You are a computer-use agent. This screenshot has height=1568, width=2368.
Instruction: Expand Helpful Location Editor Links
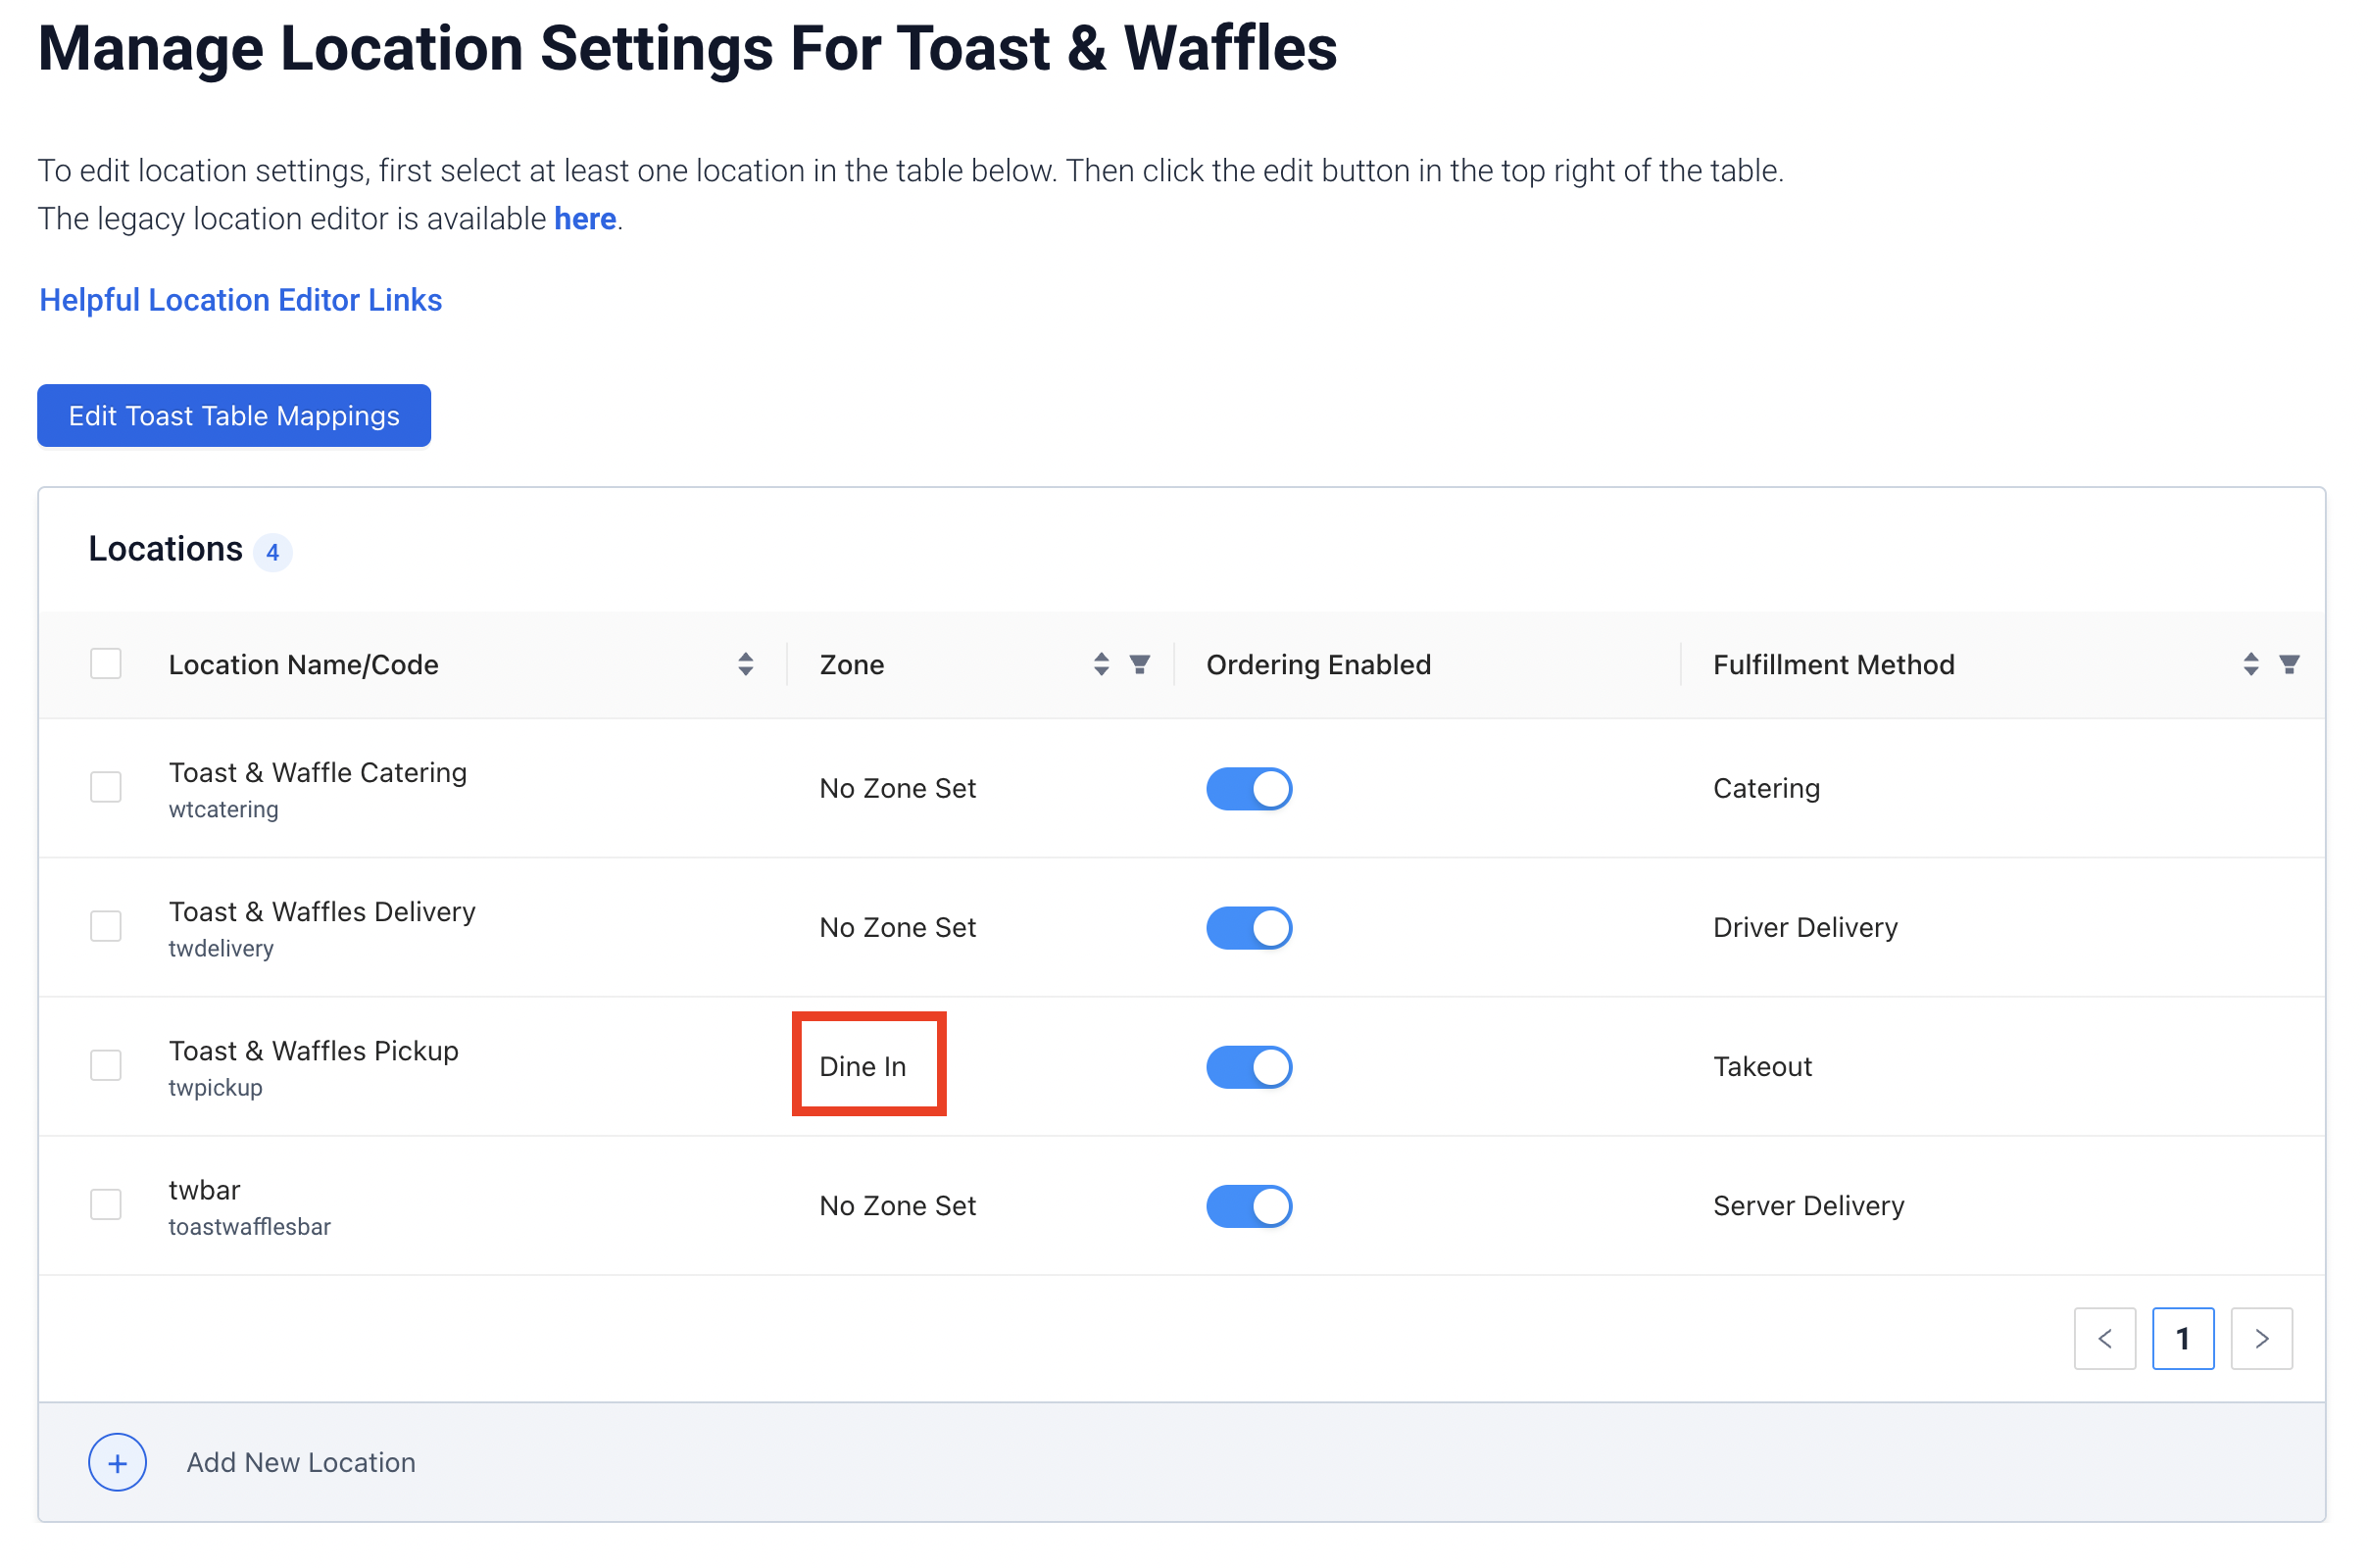[x=240, y=300]
